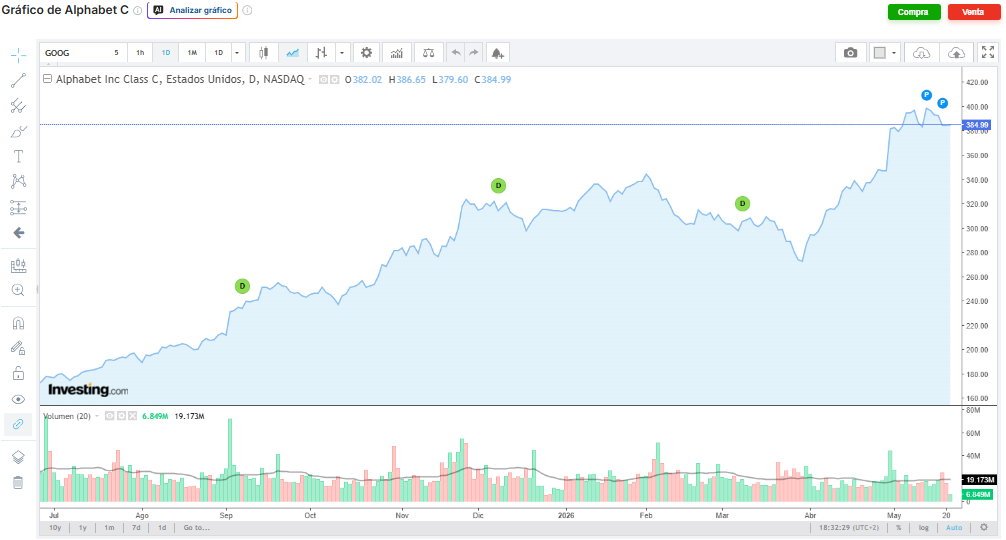This screenshot has height=540, width=1006.
Task: Set date range to 1m
Action: coord(109,528)
